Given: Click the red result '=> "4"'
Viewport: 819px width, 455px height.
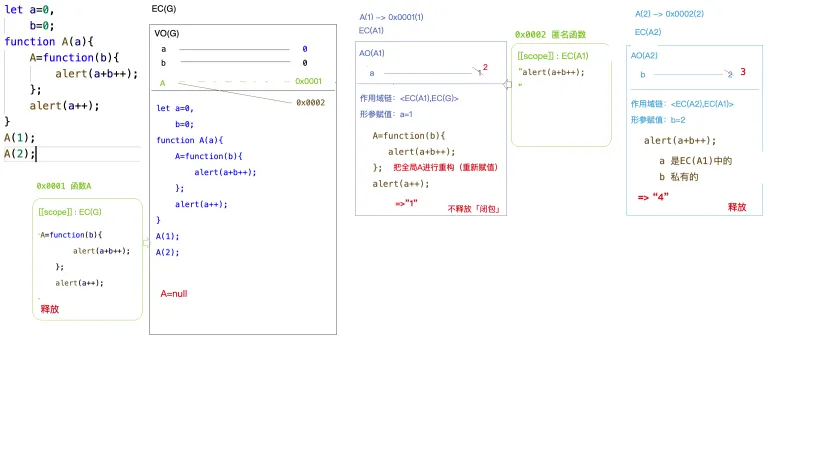Looking at the screenshot, I should pos(653,197).
